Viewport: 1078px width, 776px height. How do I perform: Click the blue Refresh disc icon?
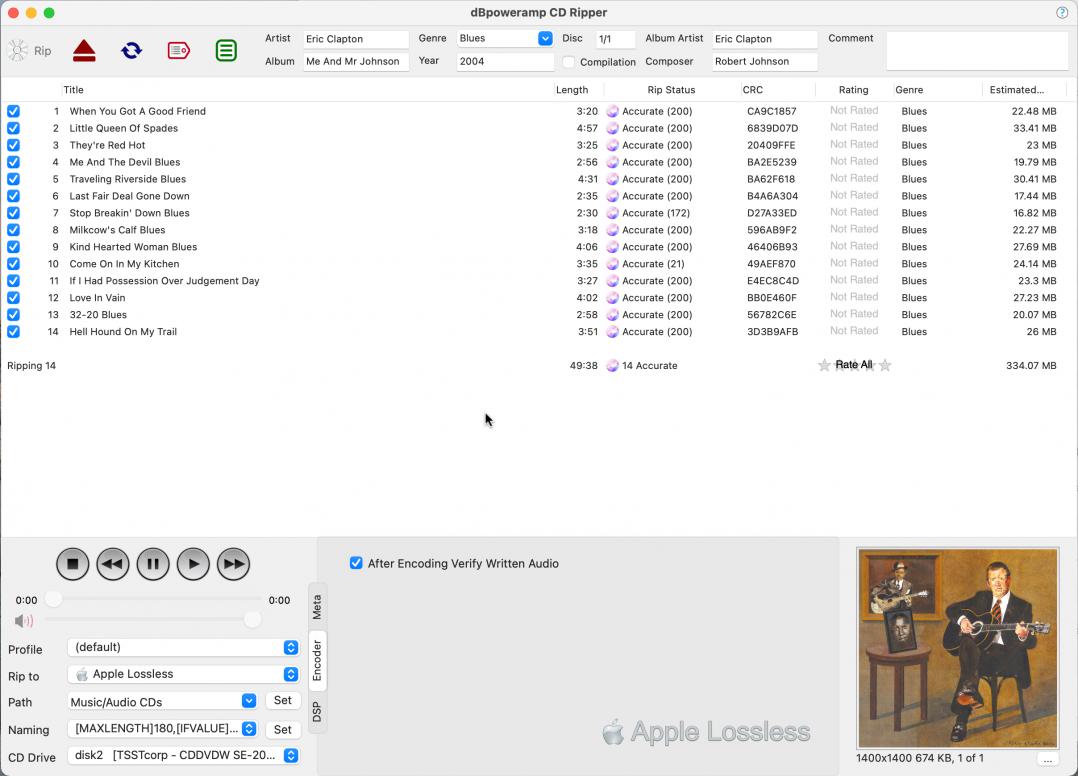[131, 50]
